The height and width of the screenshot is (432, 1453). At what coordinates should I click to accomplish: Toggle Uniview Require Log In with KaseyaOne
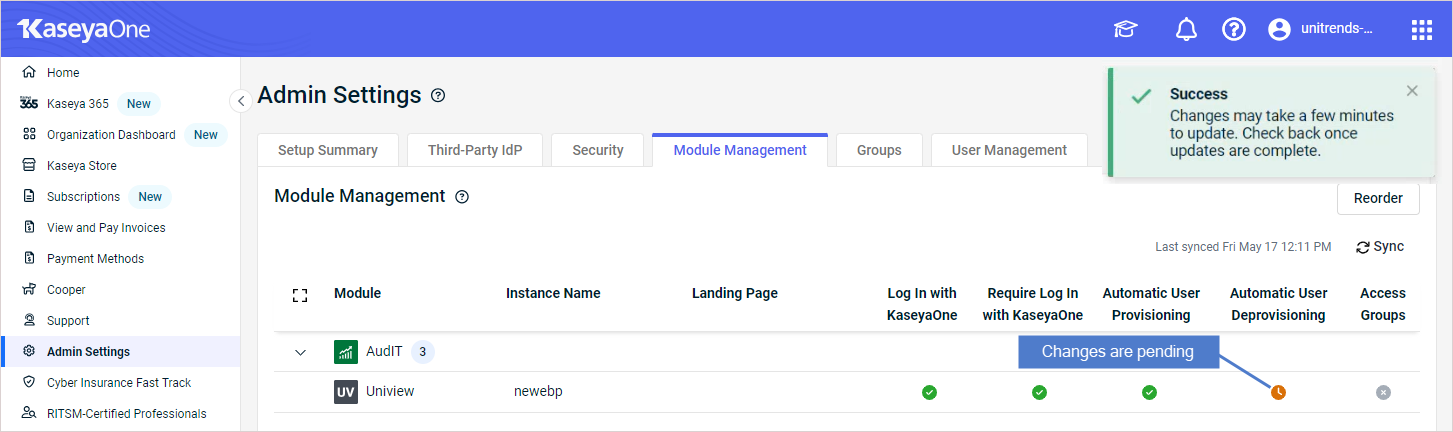pyautogui.click(x=1039, y=392)
